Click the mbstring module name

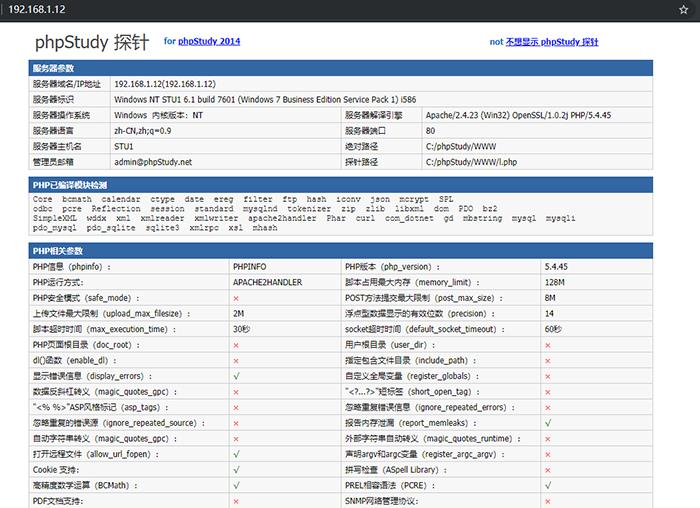tap(482, 218)
